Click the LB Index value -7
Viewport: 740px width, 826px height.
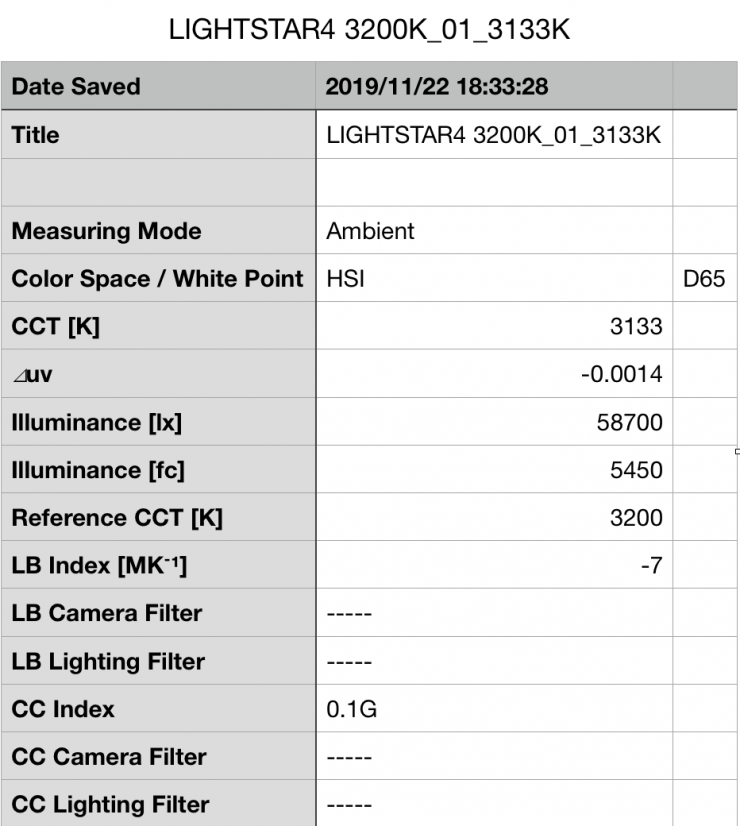651,566
